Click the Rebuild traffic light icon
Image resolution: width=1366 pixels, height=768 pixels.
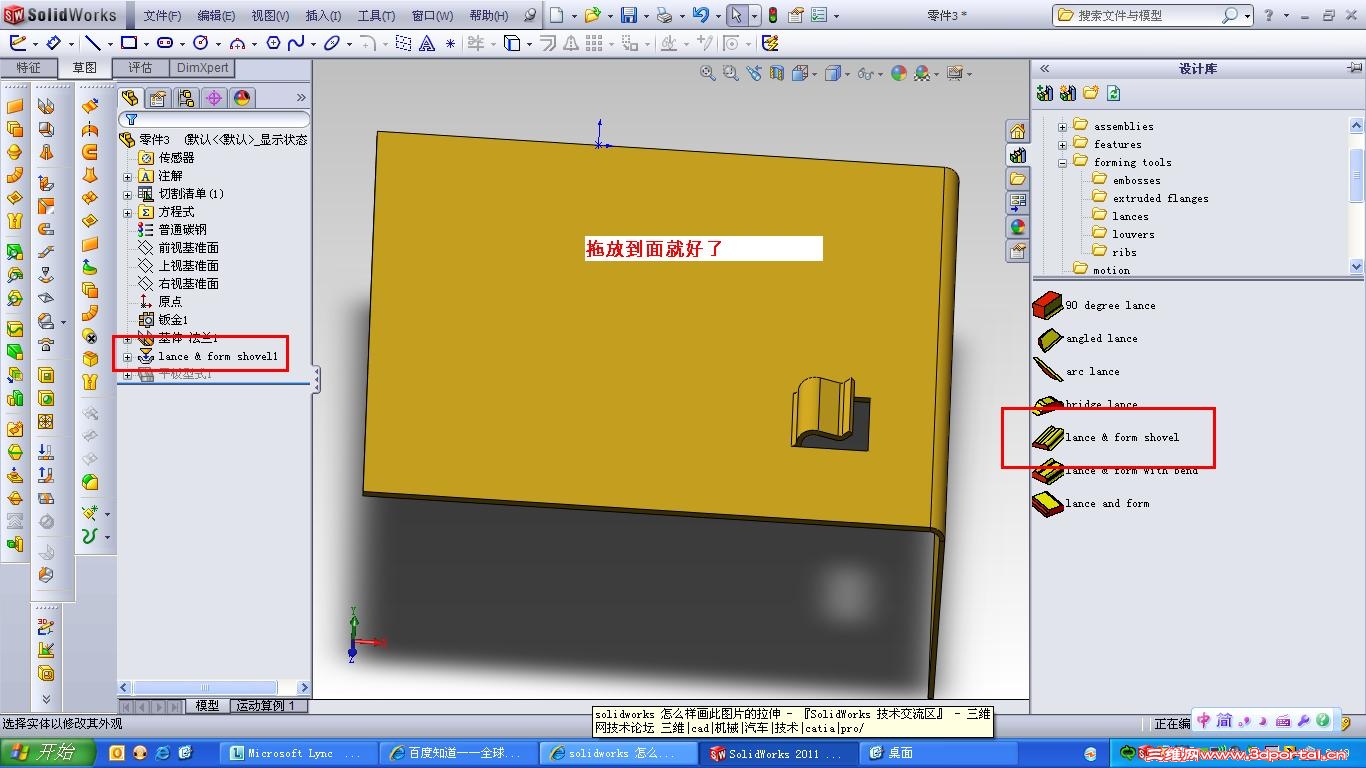(x=773, y=15)
